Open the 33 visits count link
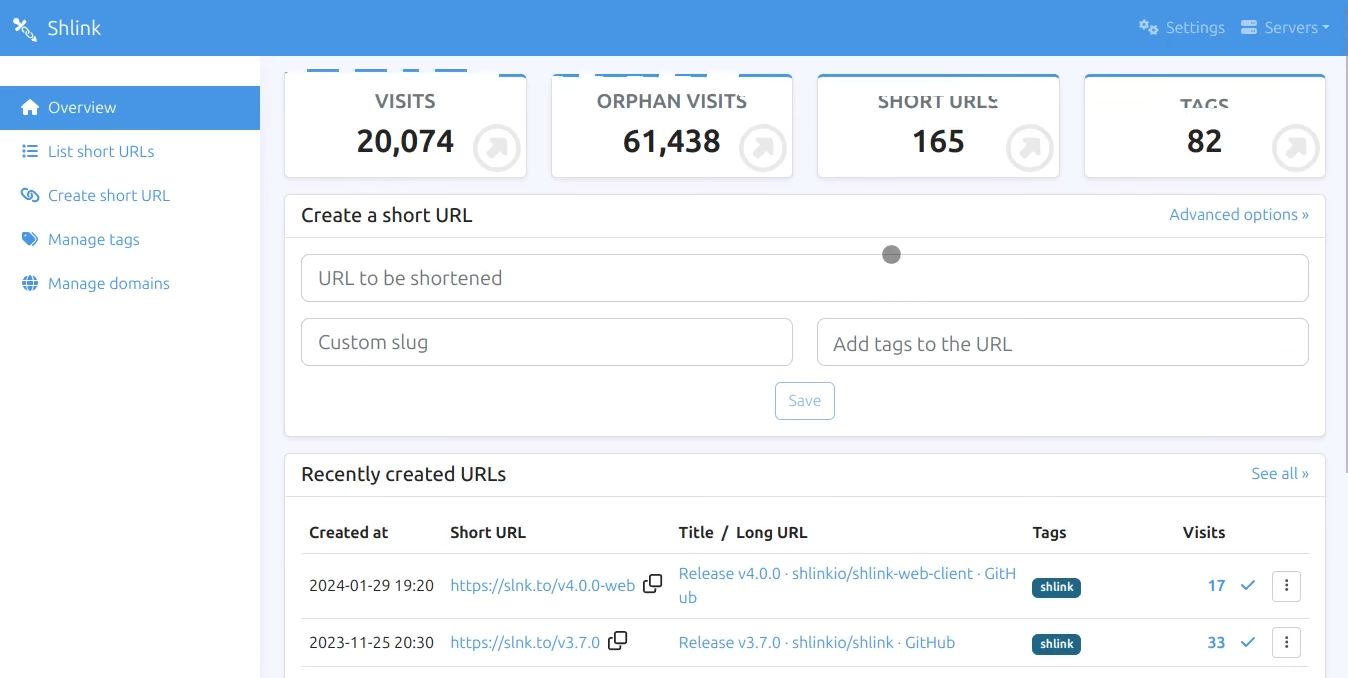Viewport: 1348px width, 678px height. click(x=1216, y=643)
